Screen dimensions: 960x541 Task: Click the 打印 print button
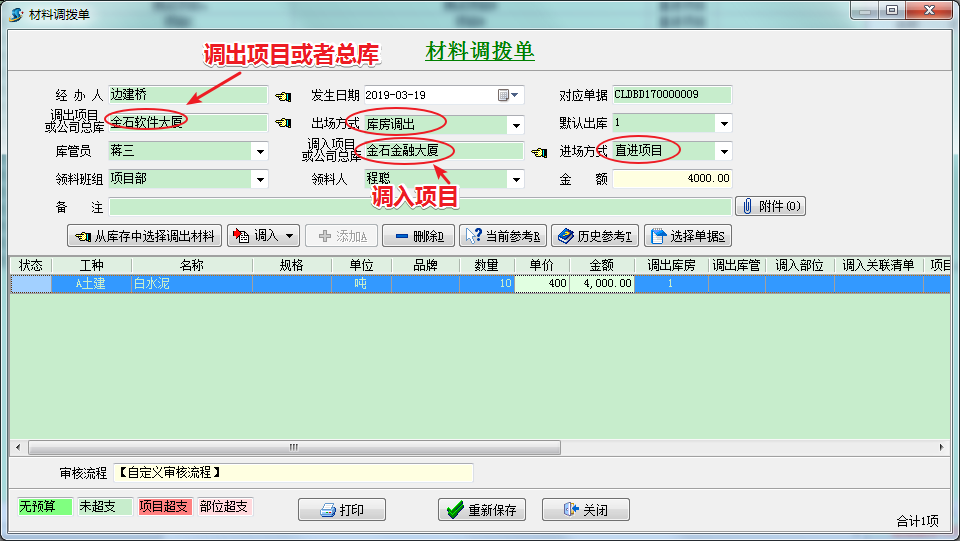coord(342,509)
